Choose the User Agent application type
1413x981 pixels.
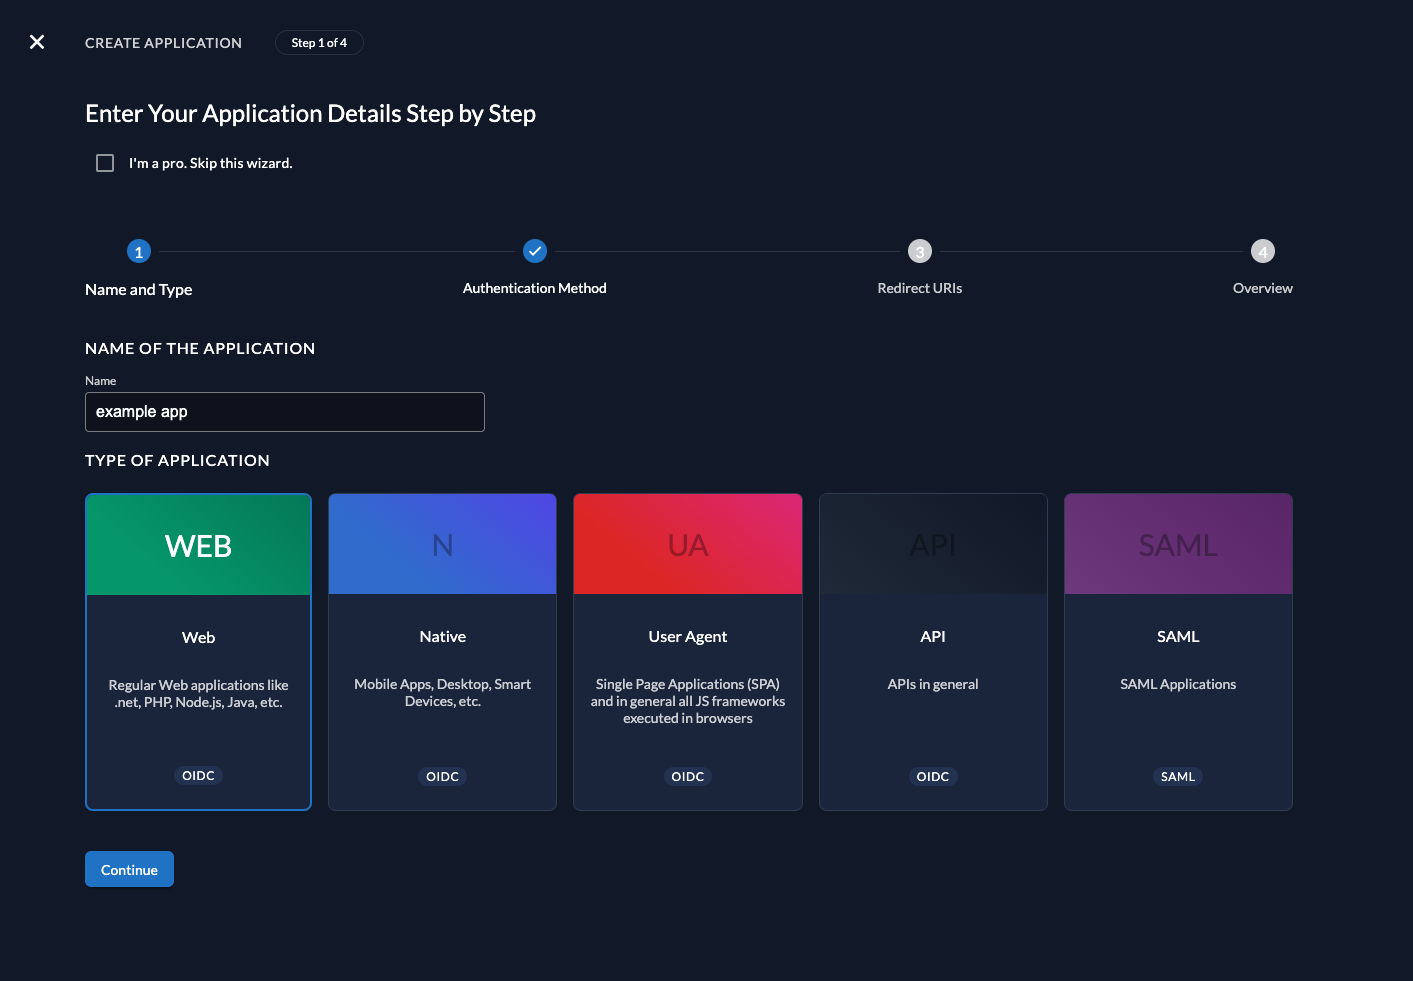click(687, 651)
